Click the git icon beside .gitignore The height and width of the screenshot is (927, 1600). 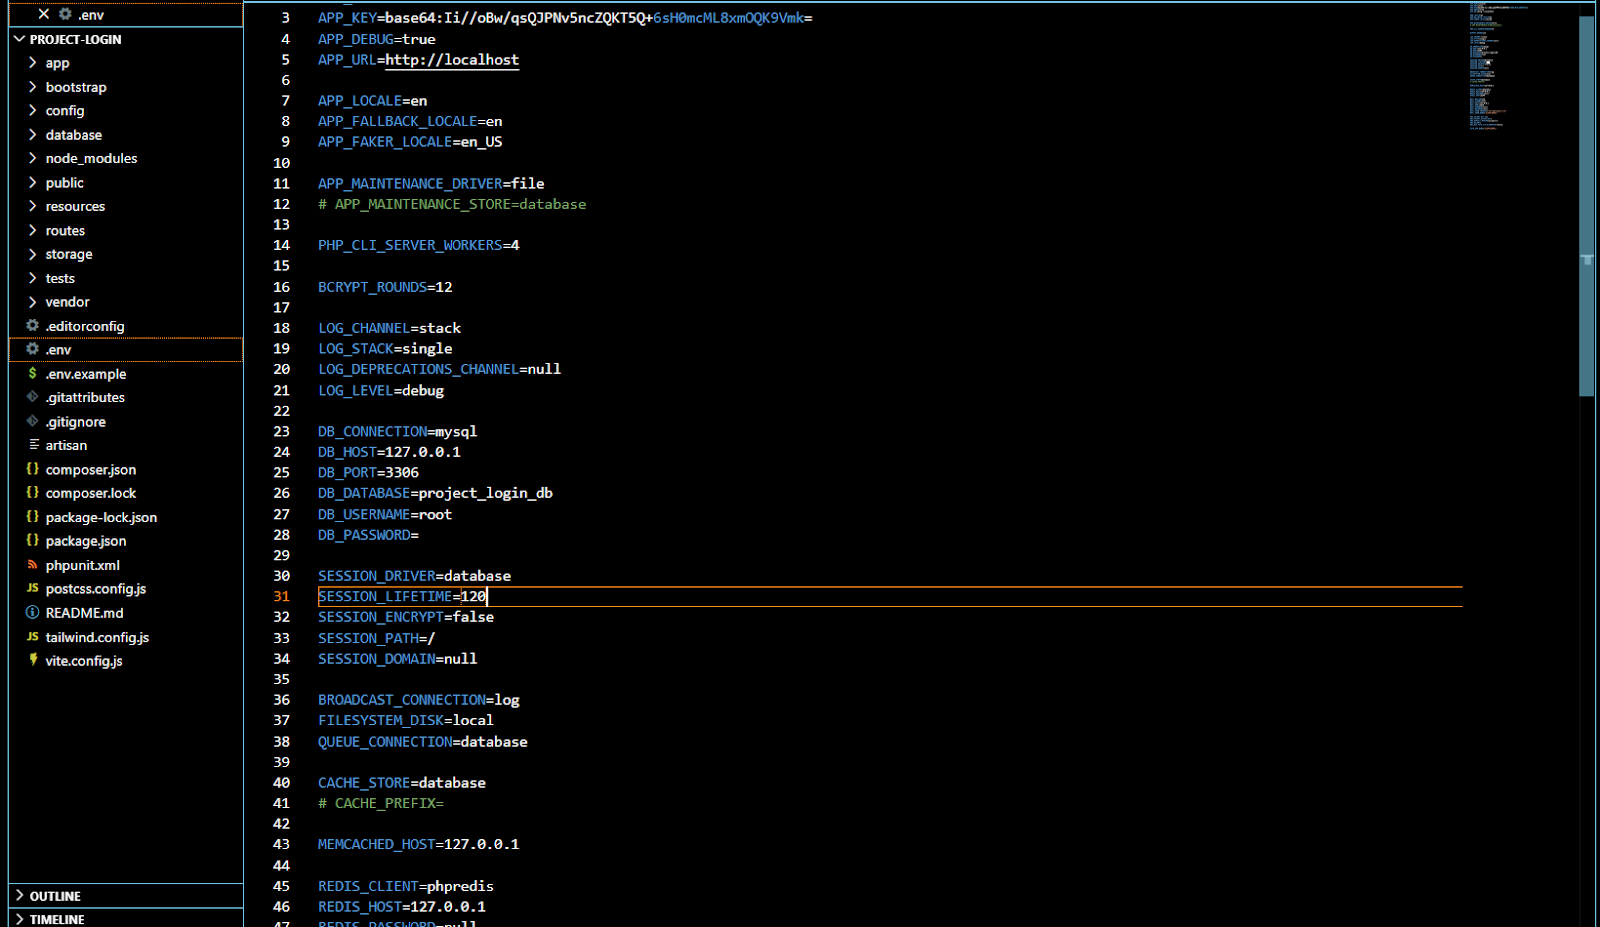pyautogui.click(x=33, y=421)
